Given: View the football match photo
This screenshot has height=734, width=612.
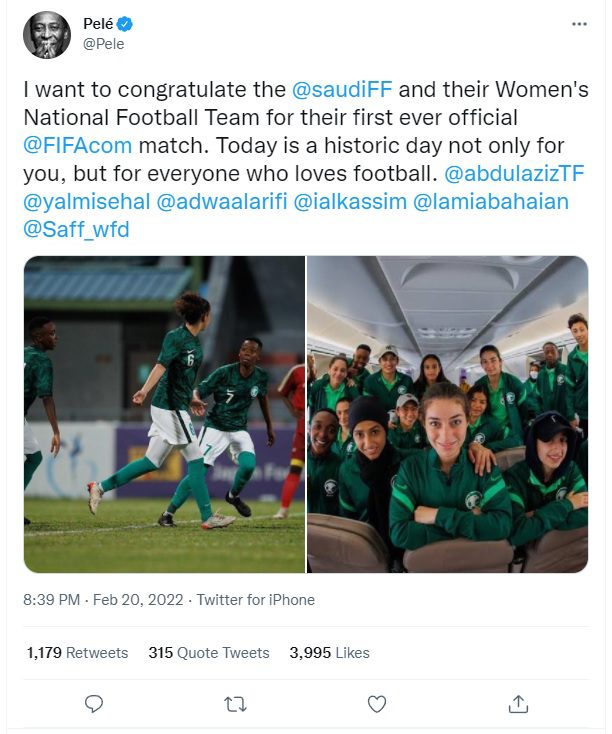Looking at the screenshot, I should [164, 414].
